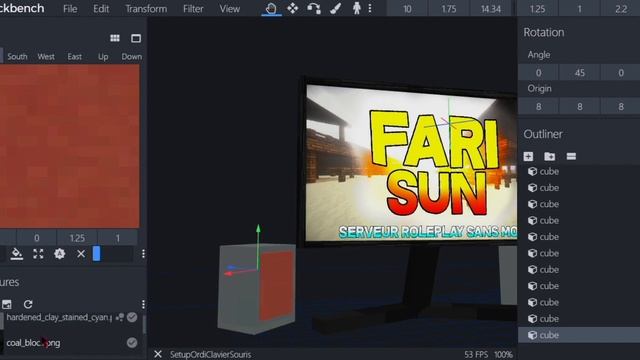Click the UV field showing 1.25
The image size is (640, 360).
[77, 238]
